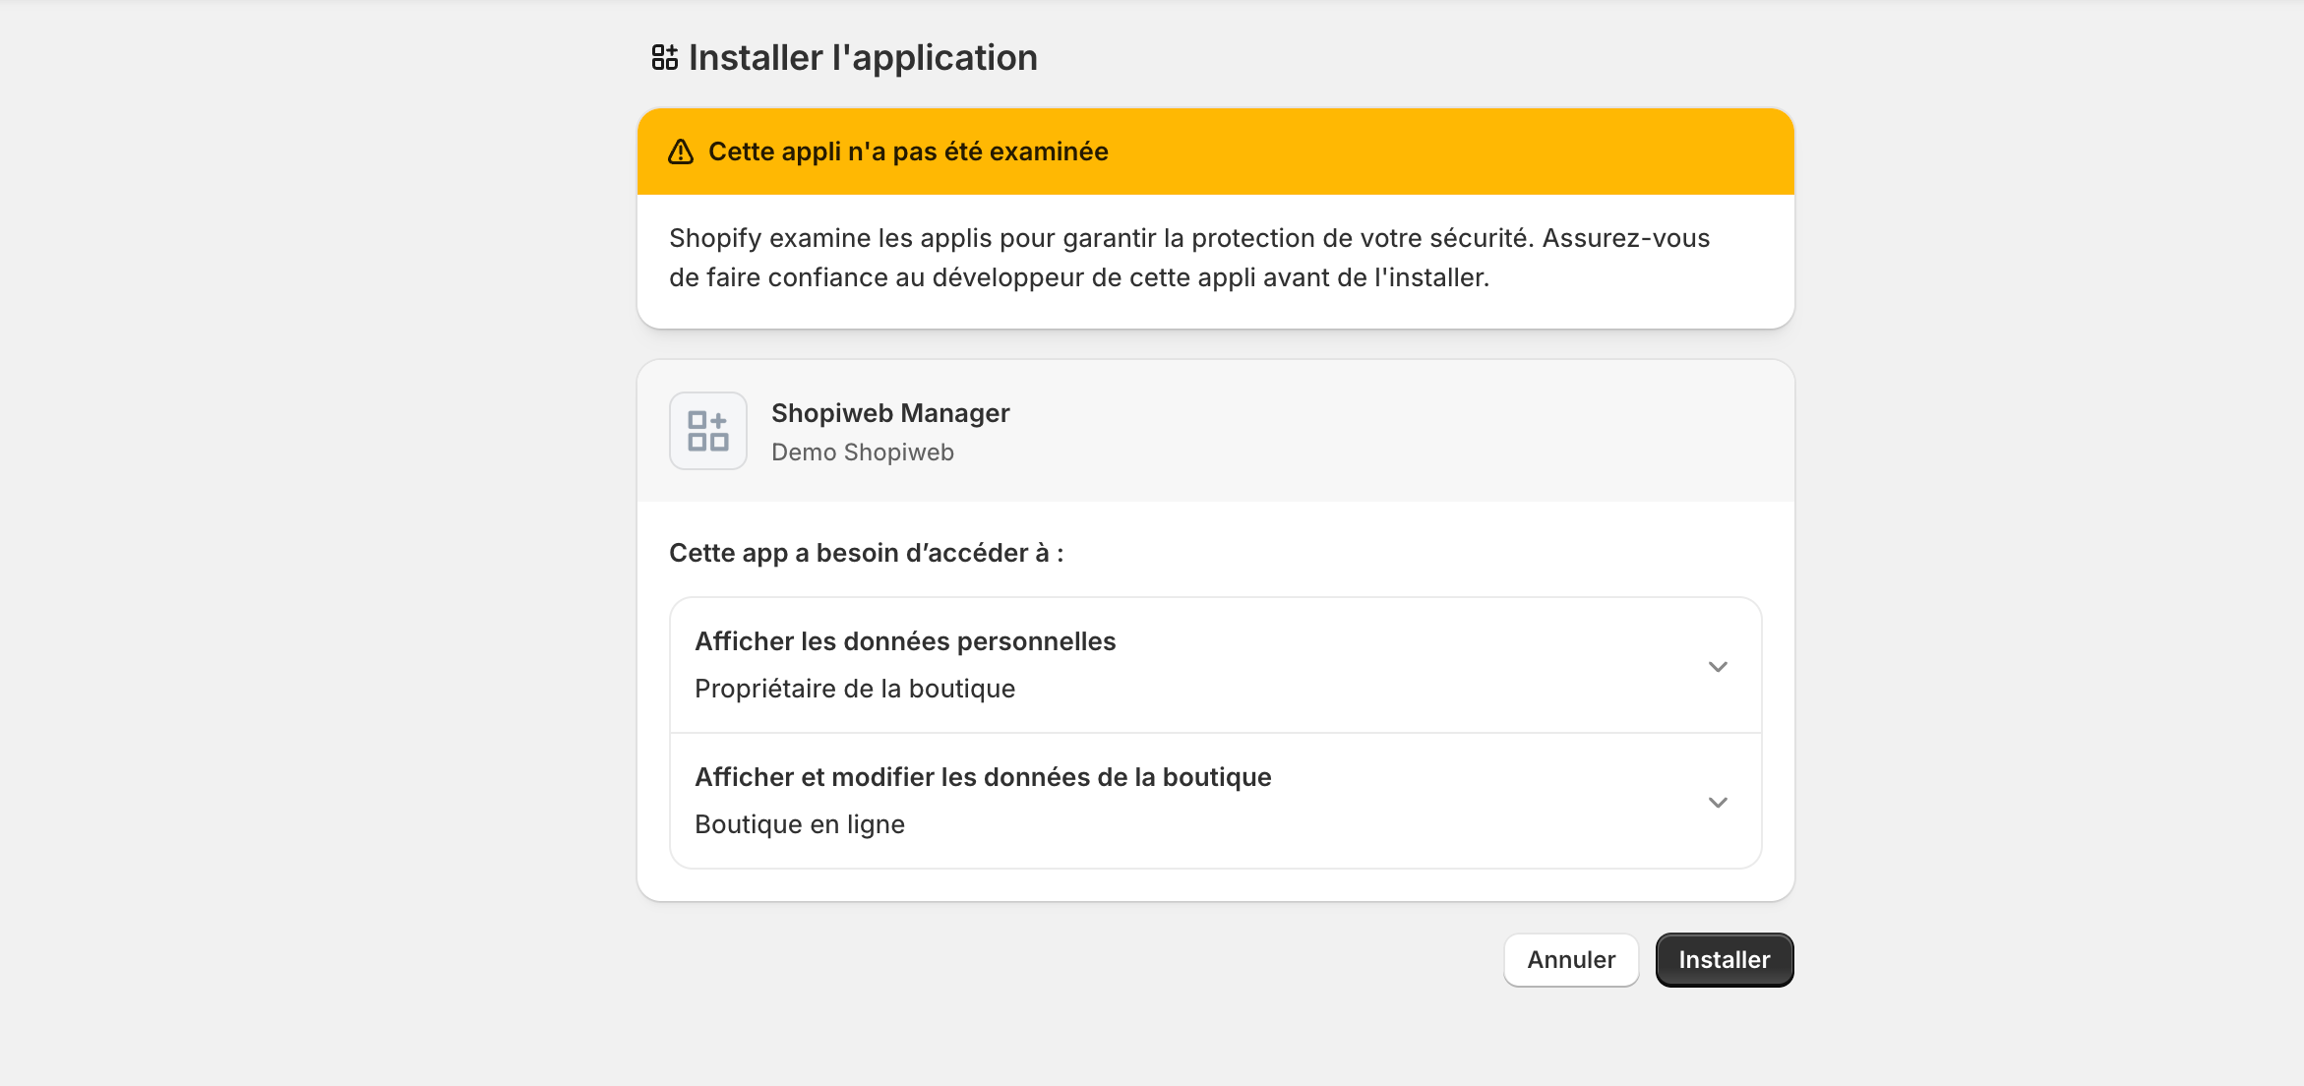Viewport: 2304px width, 1086px height.
Task: Click 'Boutique en ligne' subtitle
Action: pos(799,825)
